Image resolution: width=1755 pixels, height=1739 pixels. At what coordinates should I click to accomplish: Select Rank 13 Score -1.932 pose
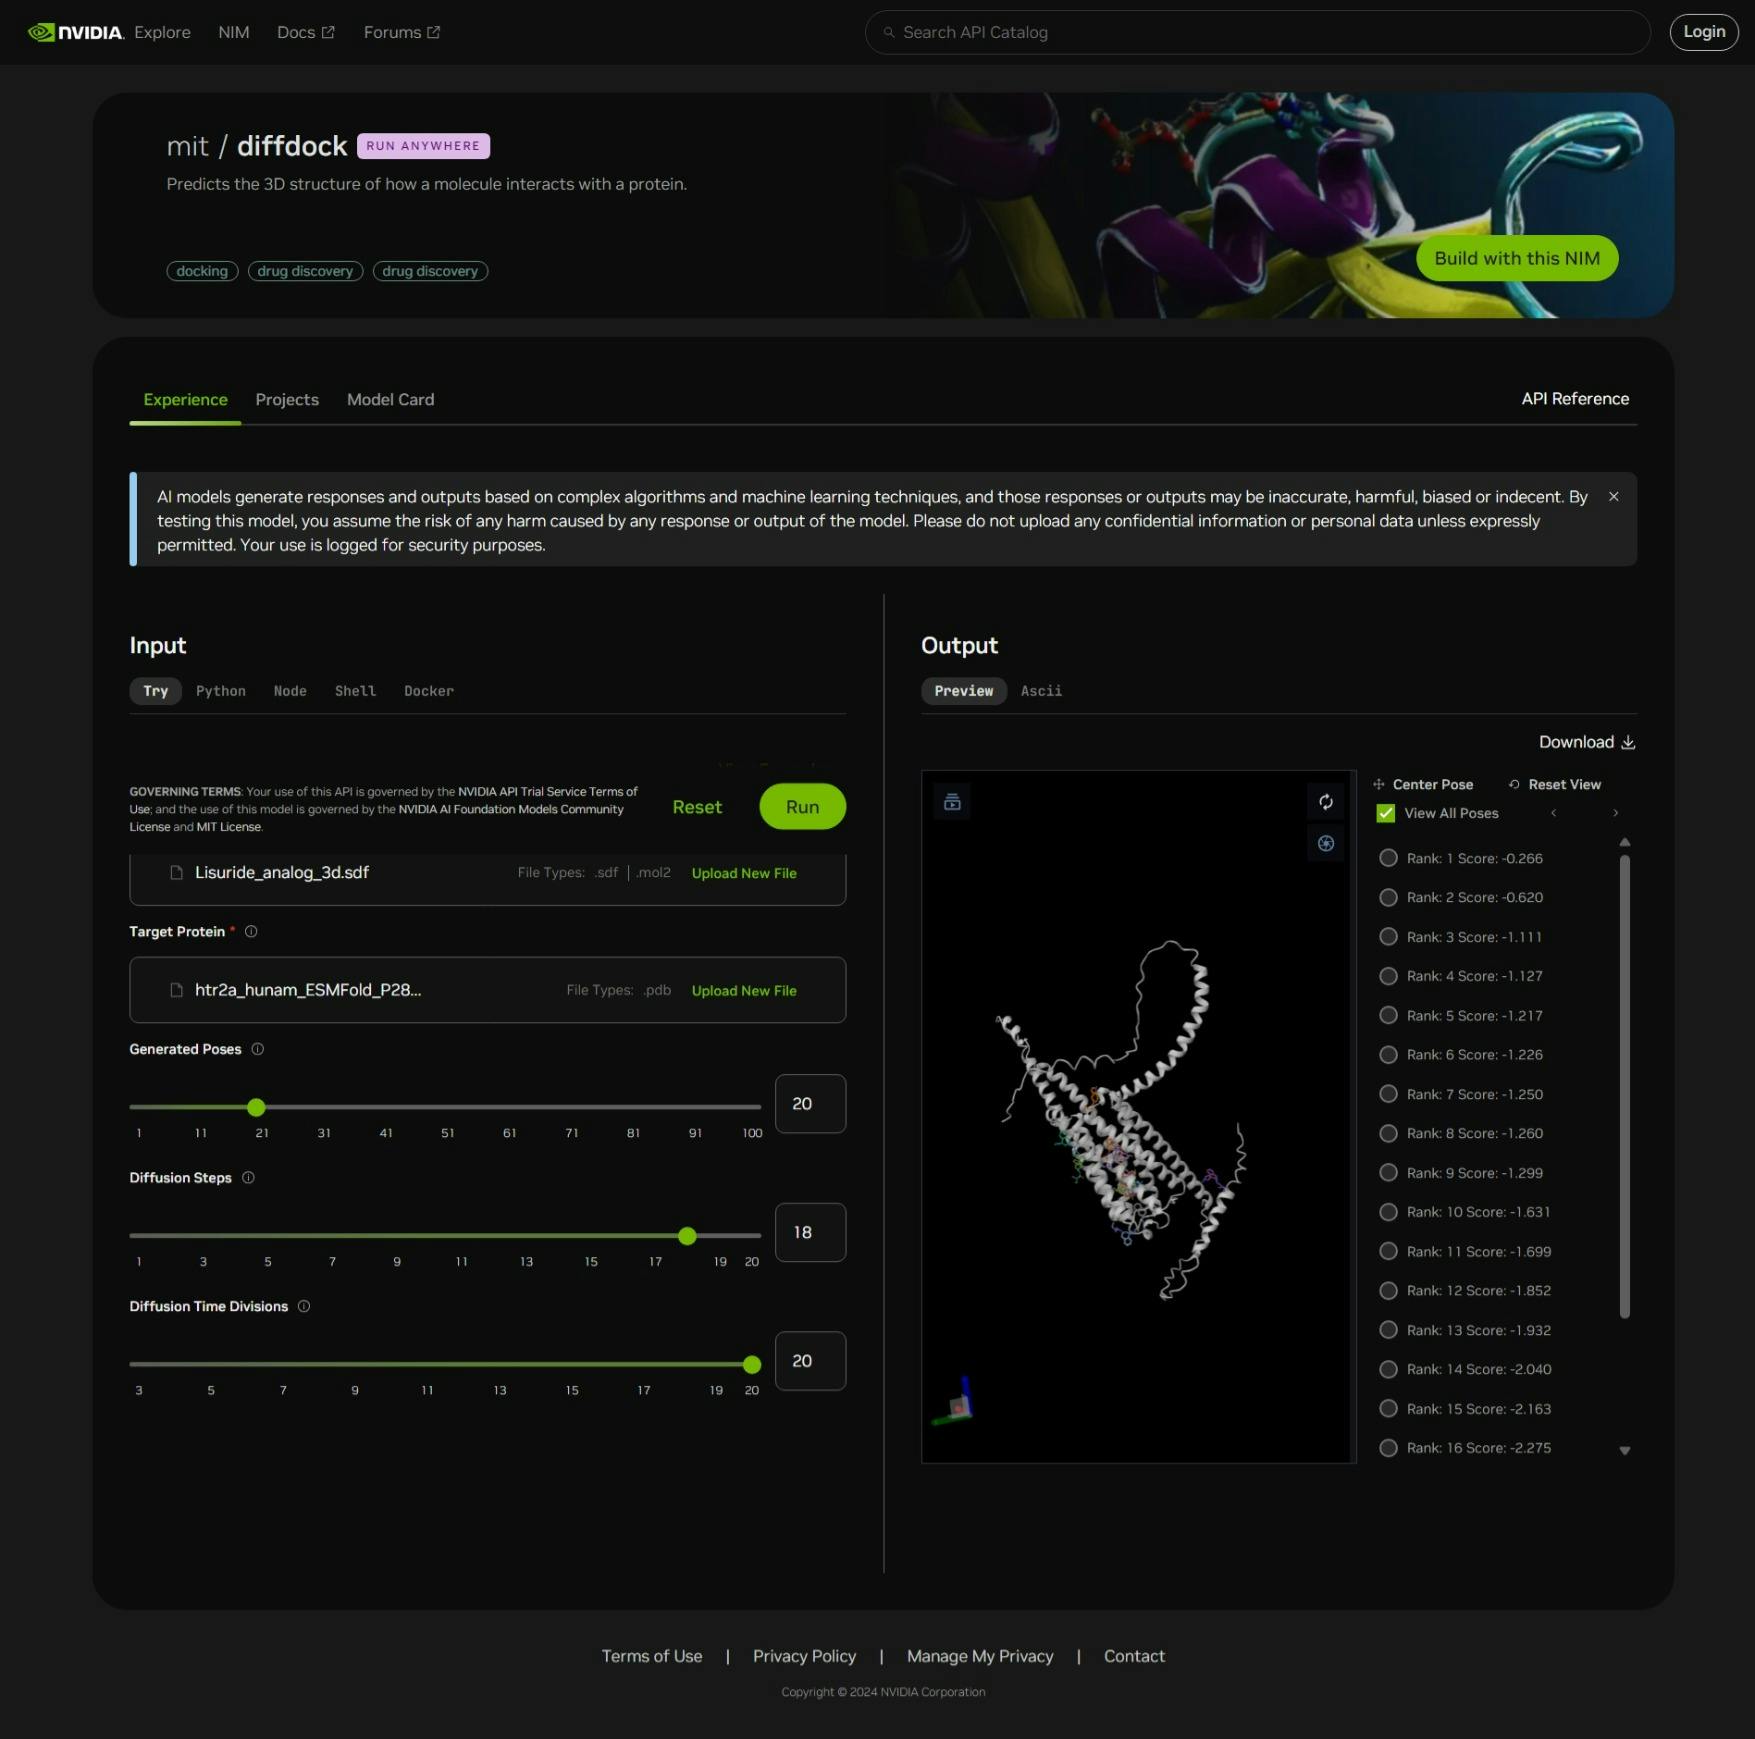pos(1388,1330)
